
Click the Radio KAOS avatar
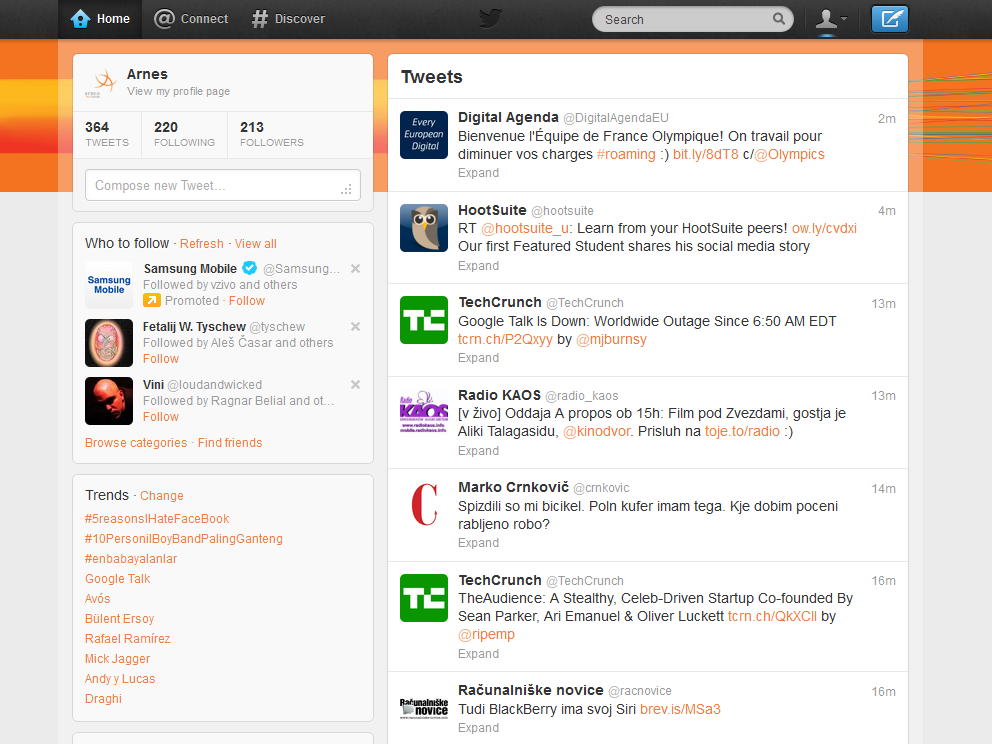click(x=424, y=412)
